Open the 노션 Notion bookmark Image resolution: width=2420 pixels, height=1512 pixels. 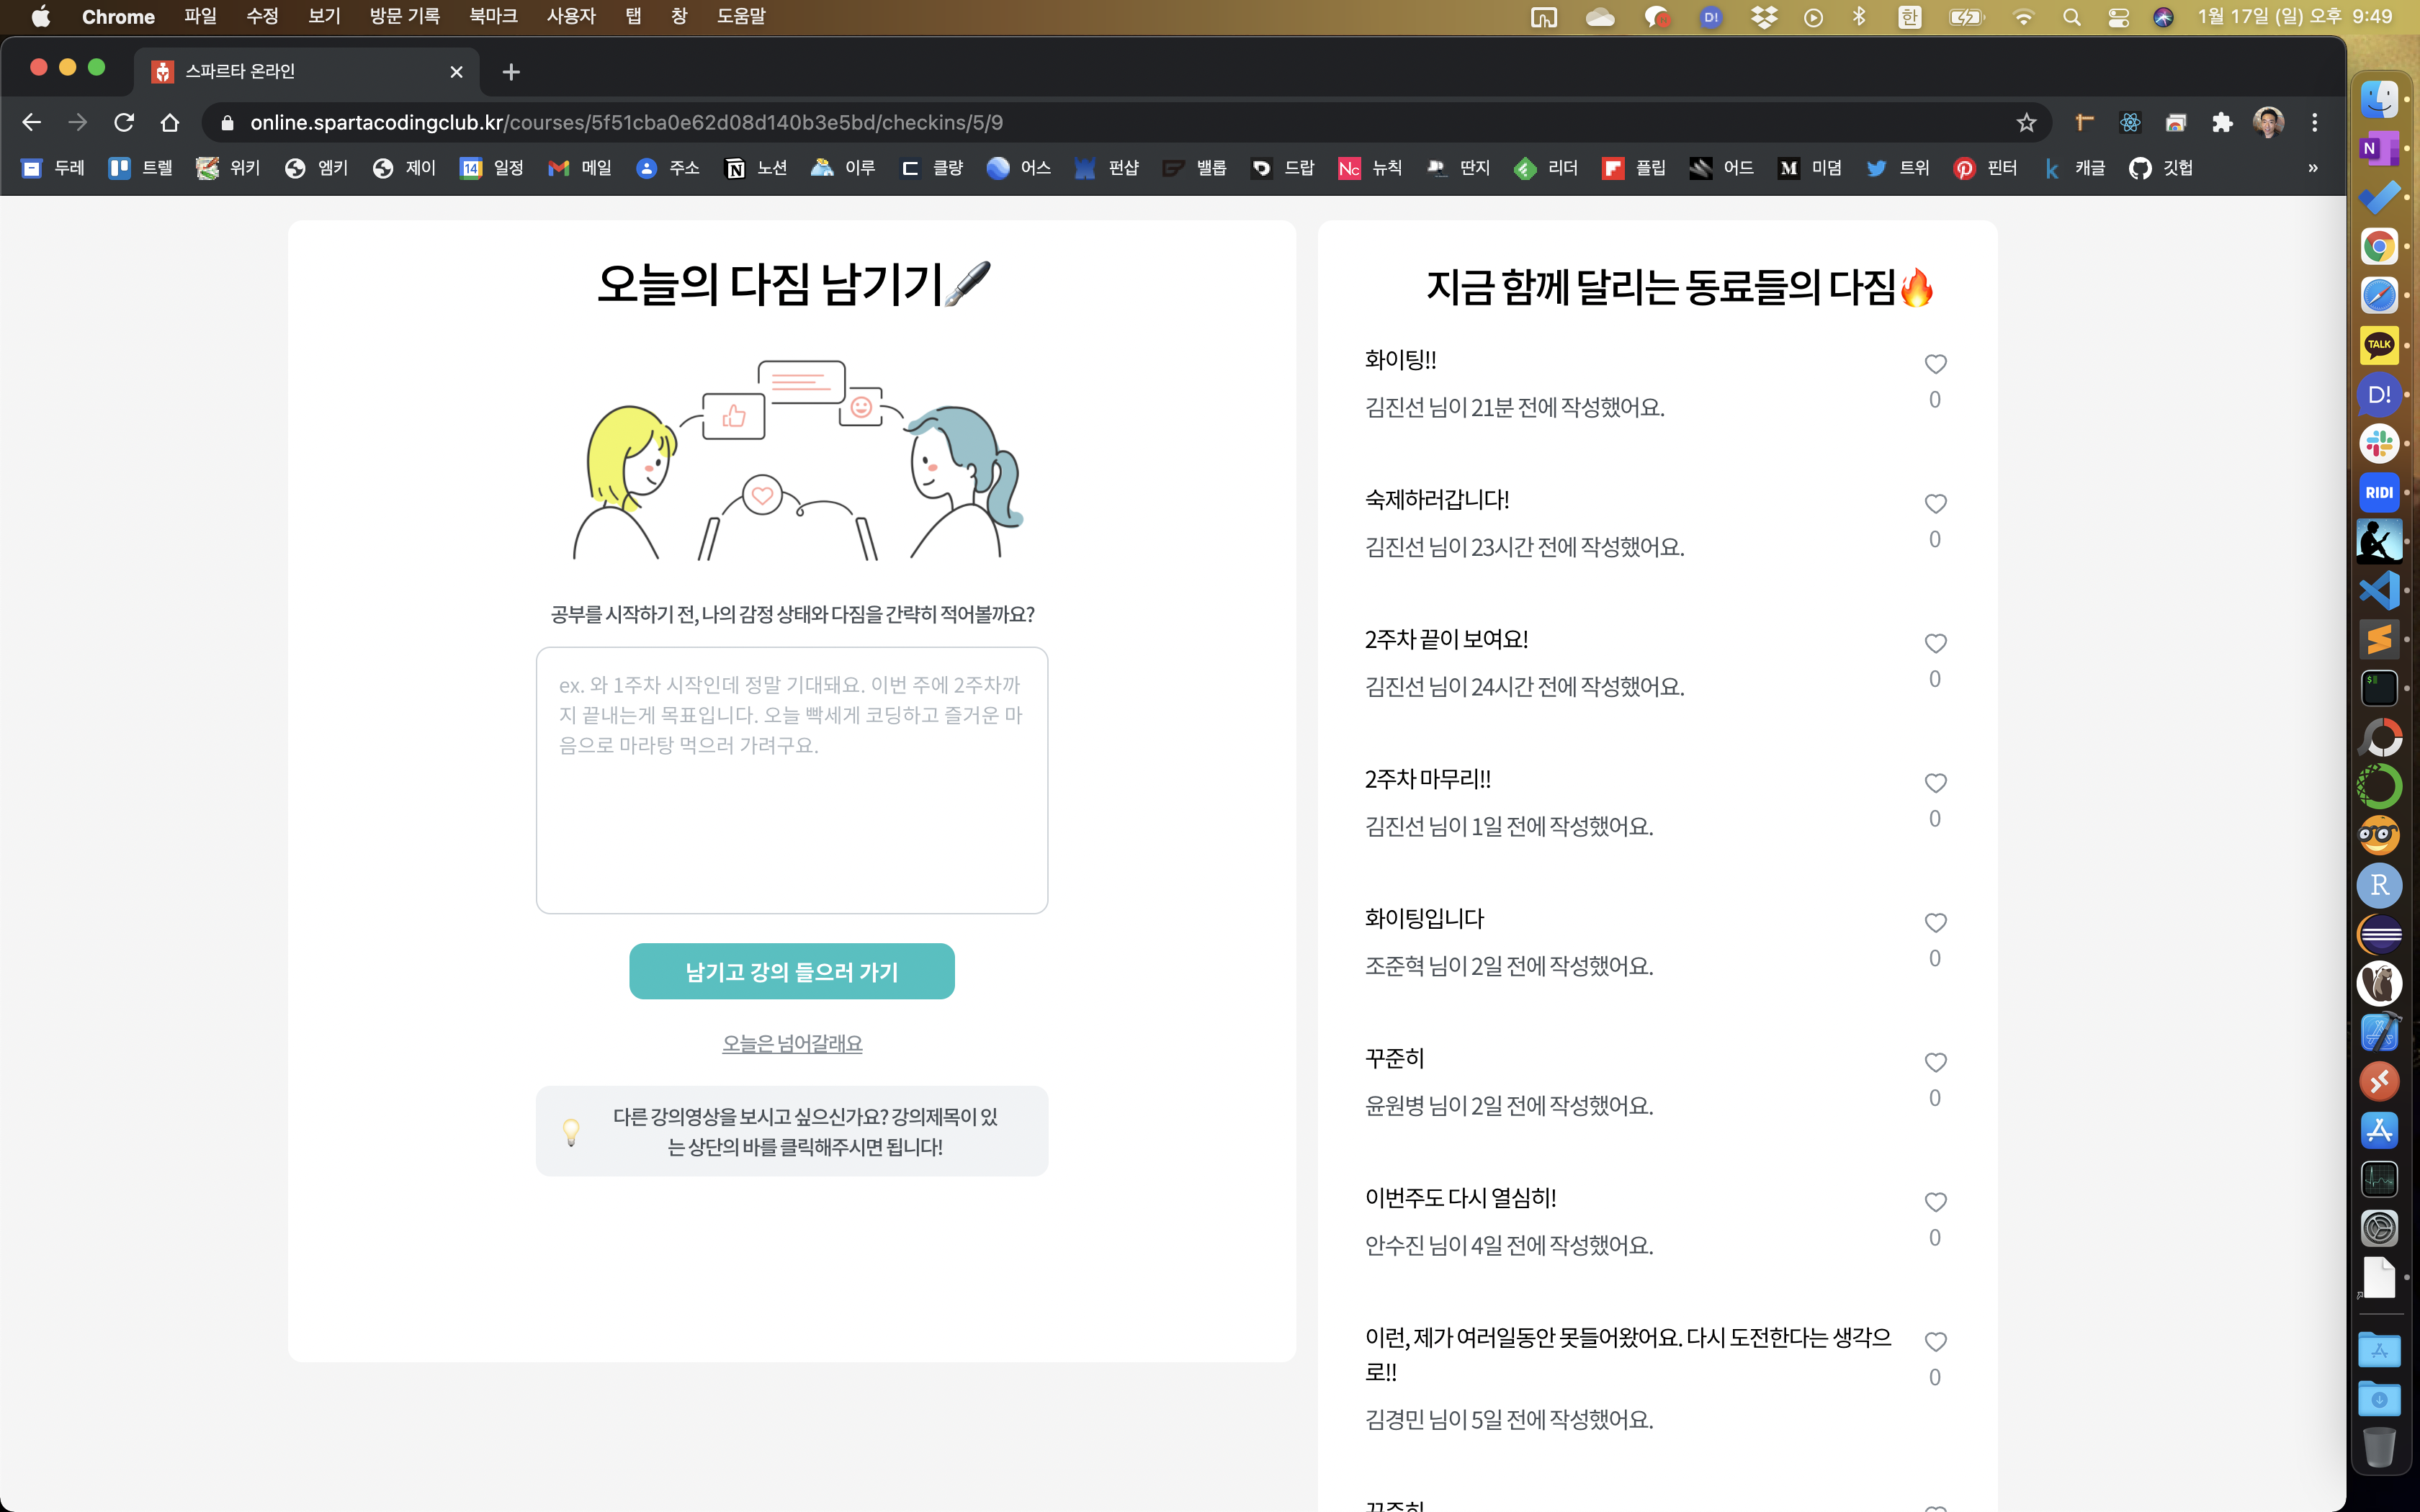[755, 168]
